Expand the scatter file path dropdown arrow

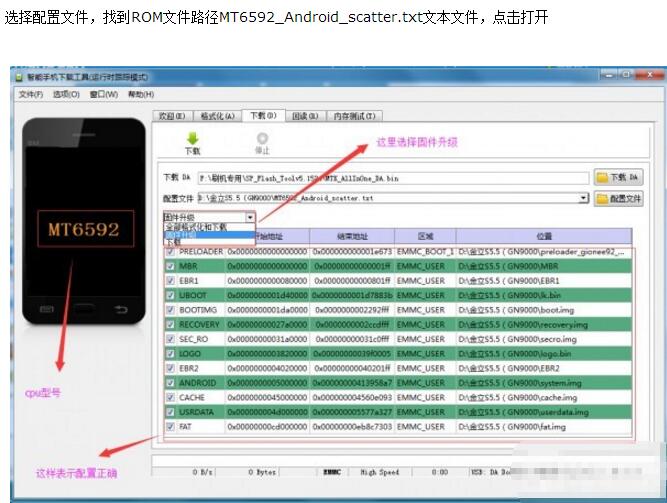point(584,198)
